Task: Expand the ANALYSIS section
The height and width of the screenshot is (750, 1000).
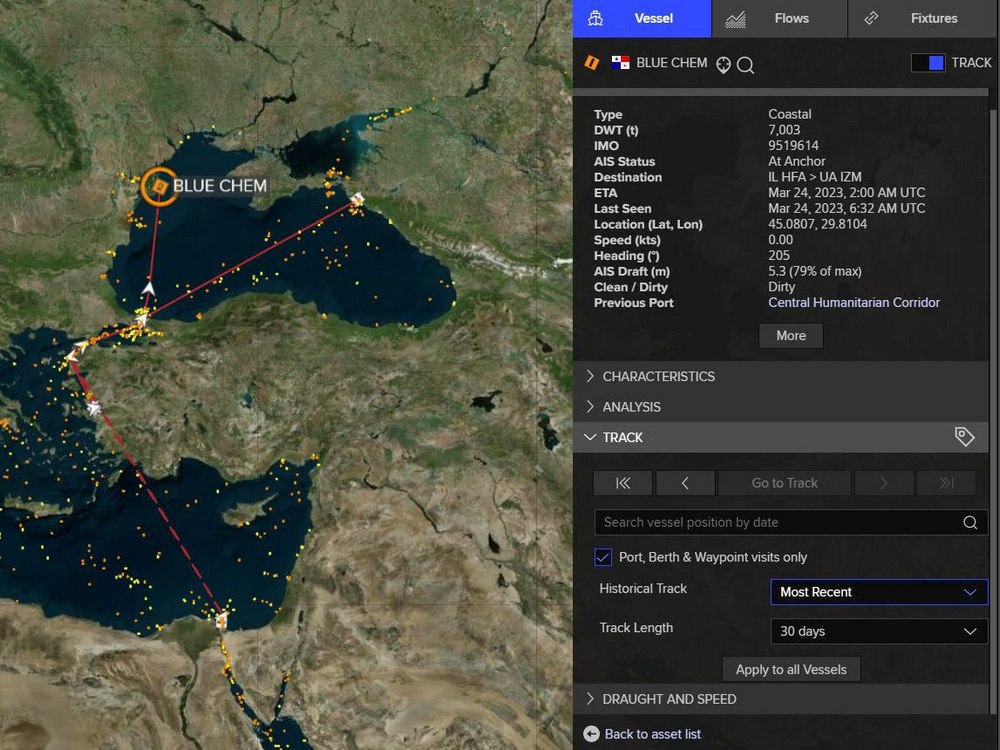Action: tap(631, 407)
